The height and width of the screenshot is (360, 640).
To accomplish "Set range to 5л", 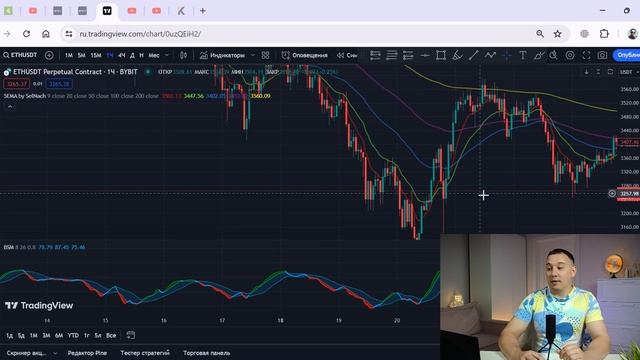I will point(98,336).
